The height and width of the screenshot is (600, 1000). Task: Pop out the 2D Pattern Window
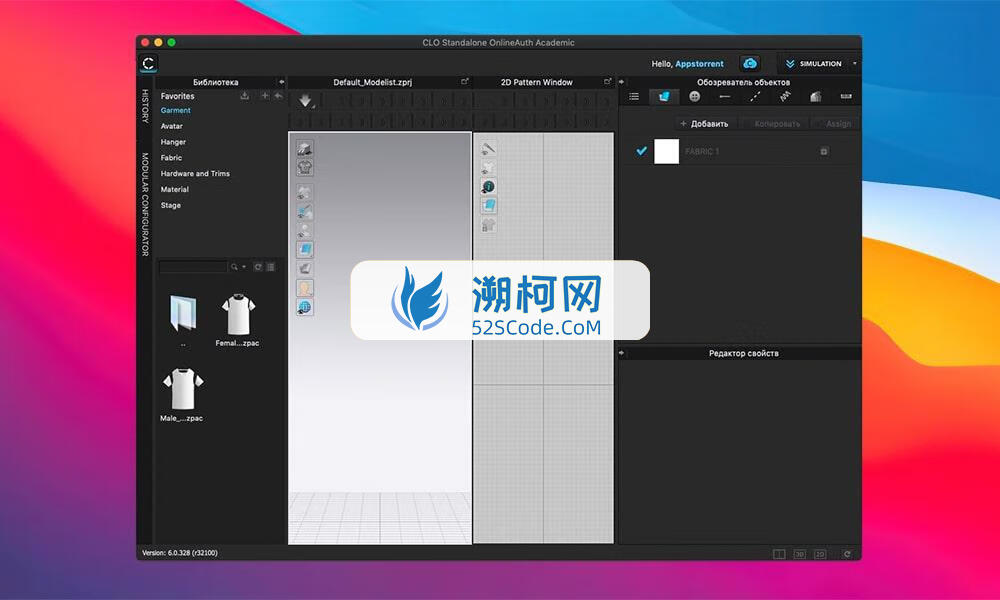[608, 82]
